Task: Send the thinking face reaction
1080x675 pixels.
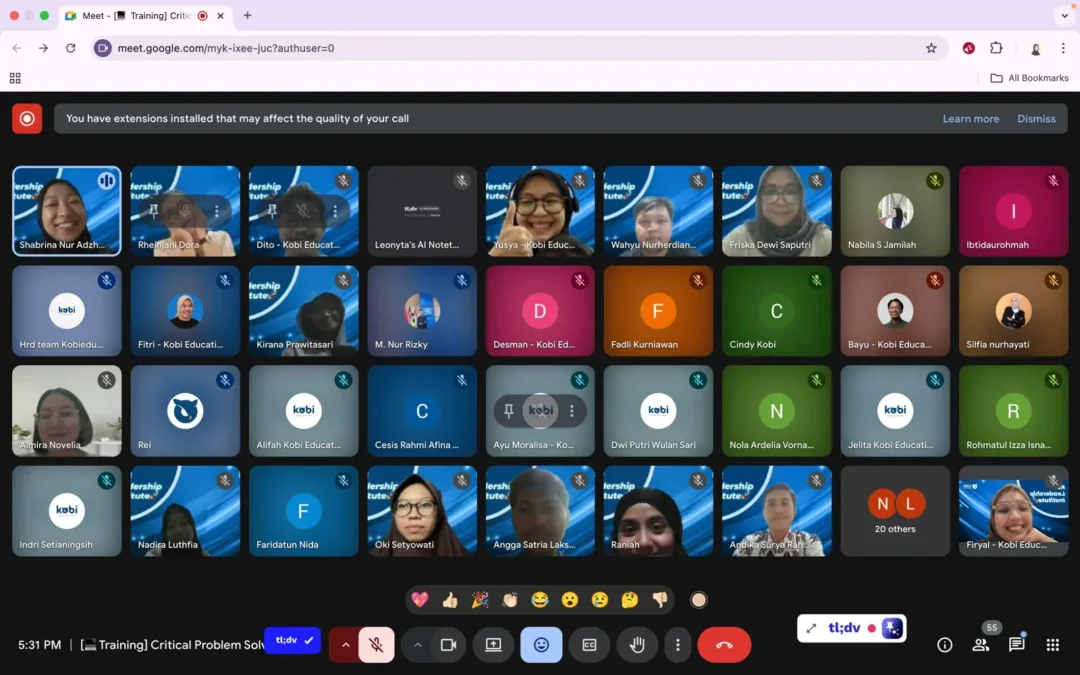Action: (x=630, y=600)
